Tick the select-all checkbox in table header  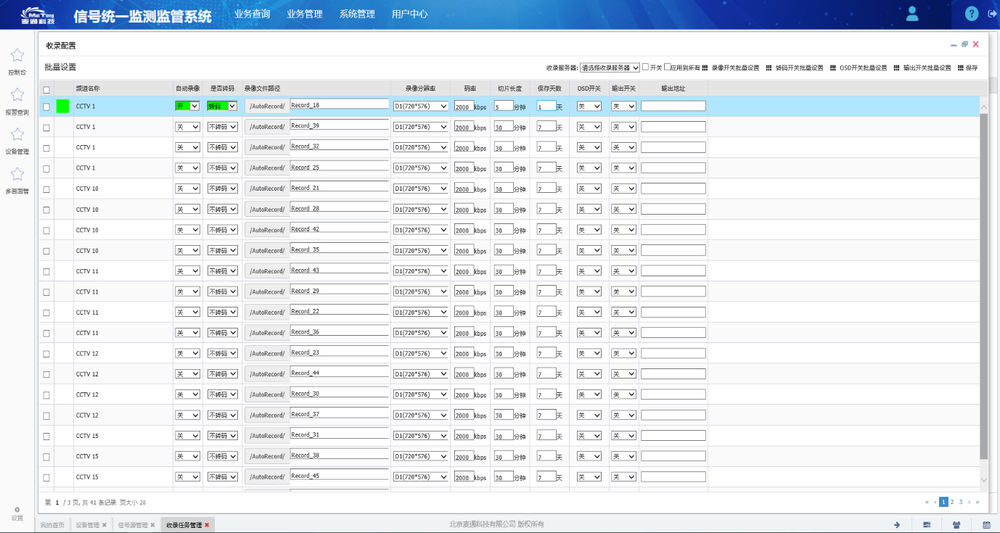(46, 89)
